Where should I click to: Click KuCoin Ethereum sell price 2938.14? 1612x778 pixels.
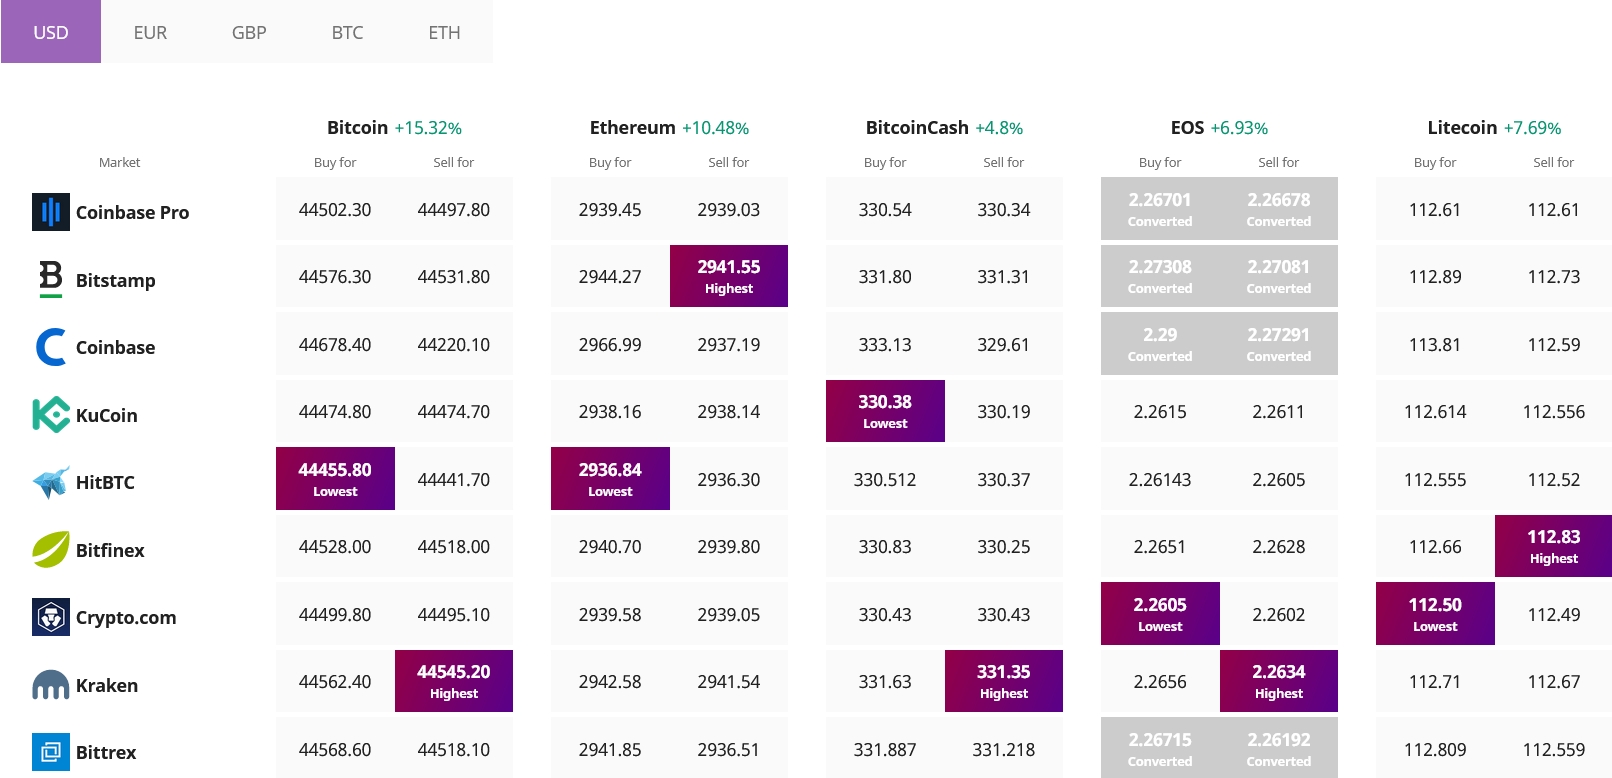click(729, 412)
